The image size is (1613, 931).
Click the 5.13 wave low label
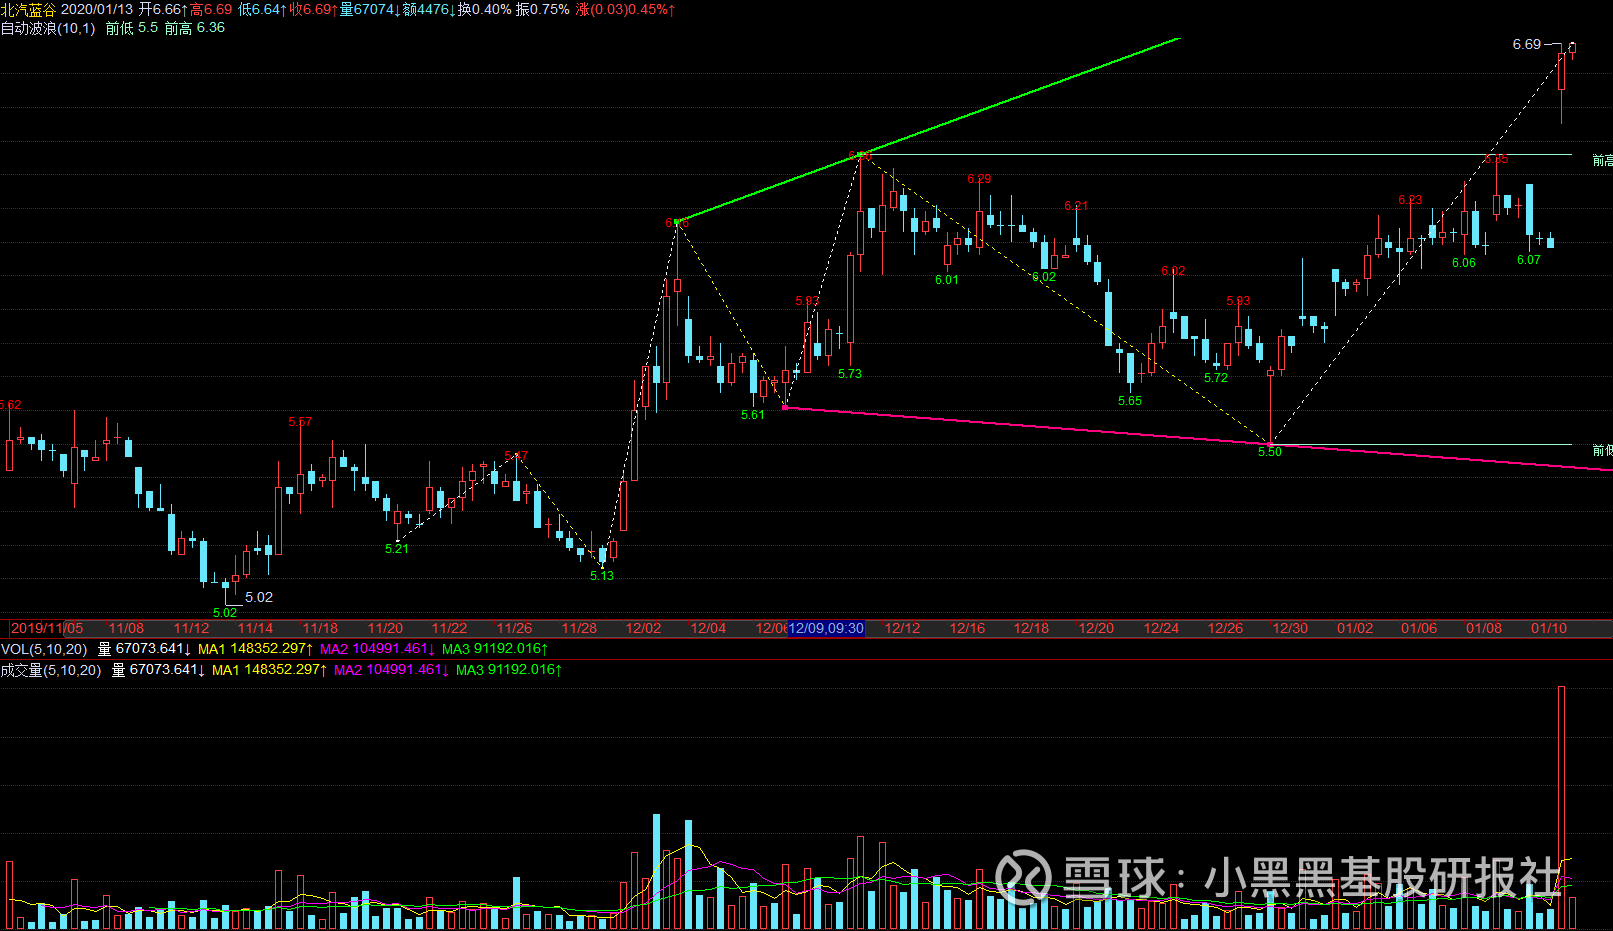point(602,576)
